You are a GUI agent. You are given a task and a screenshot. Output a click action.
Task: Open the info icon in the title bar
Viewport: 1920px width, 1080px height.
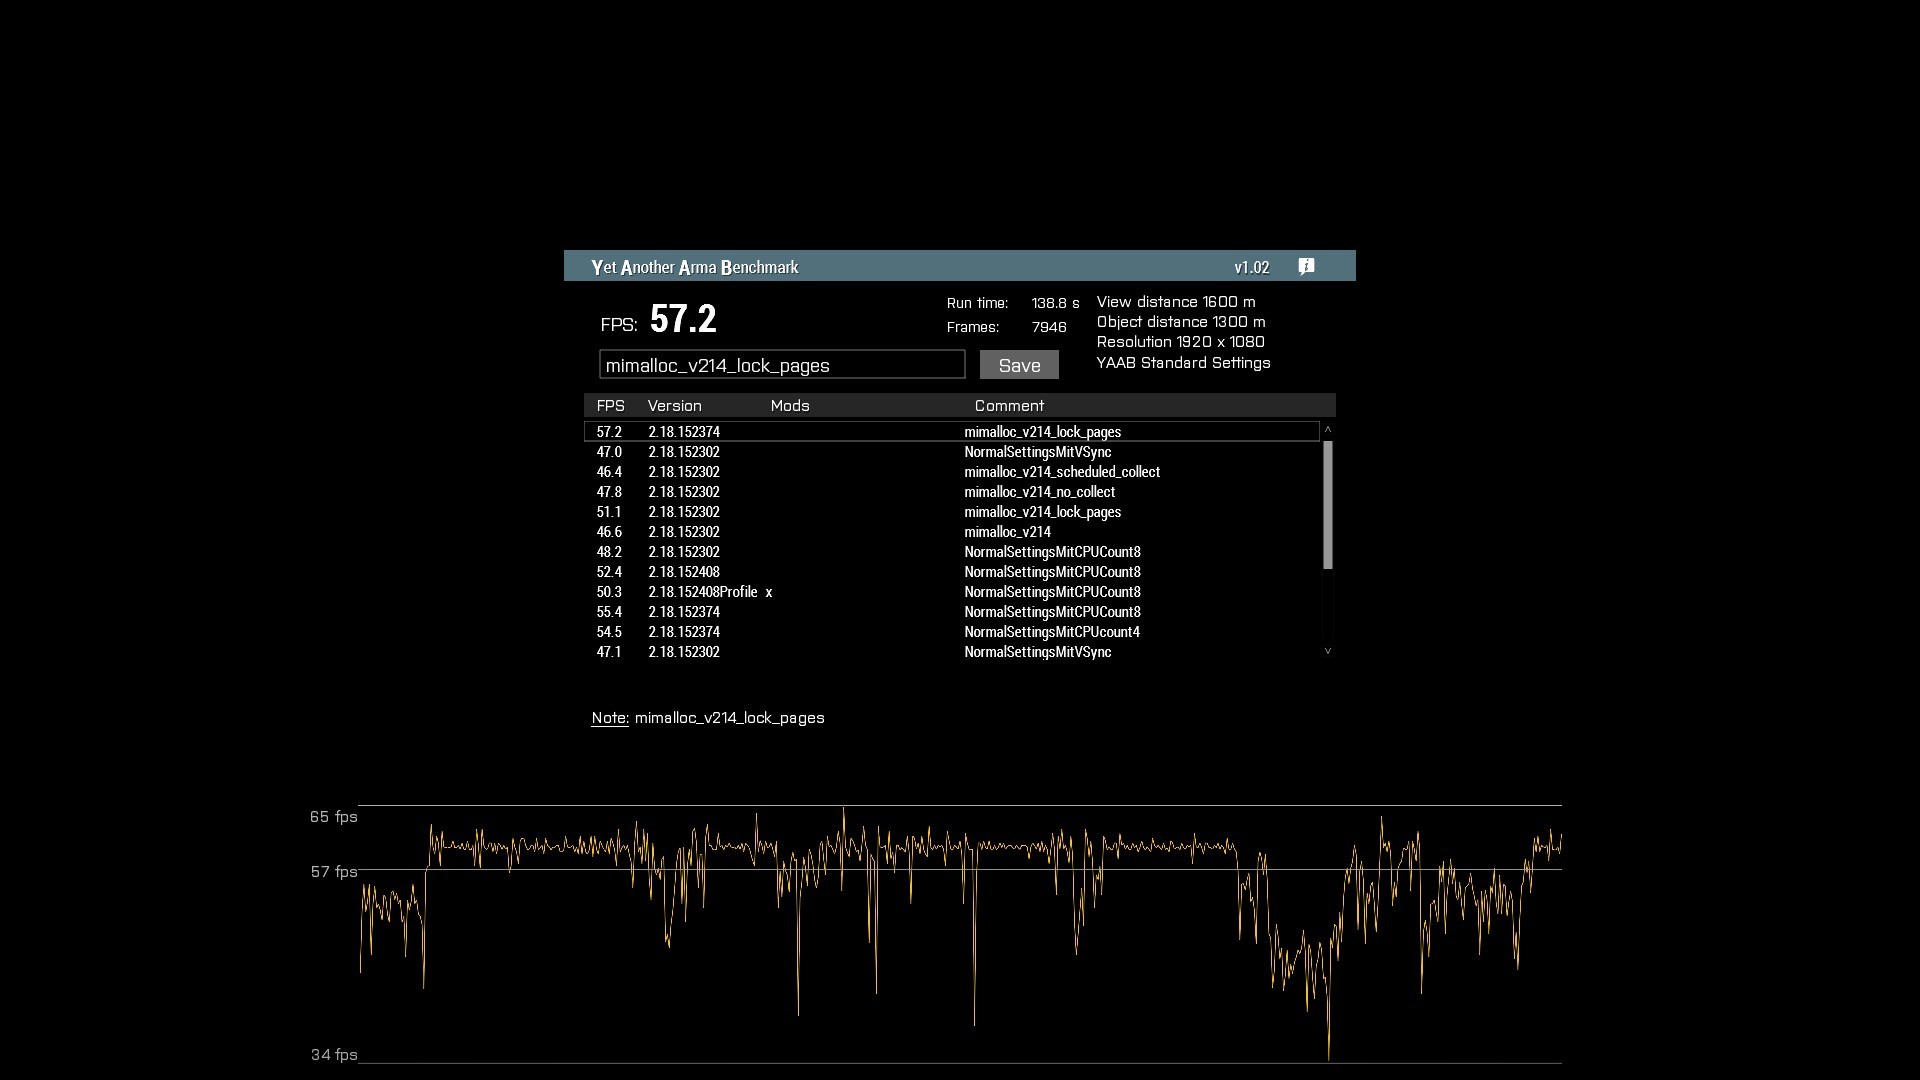tap(1306, 266)
